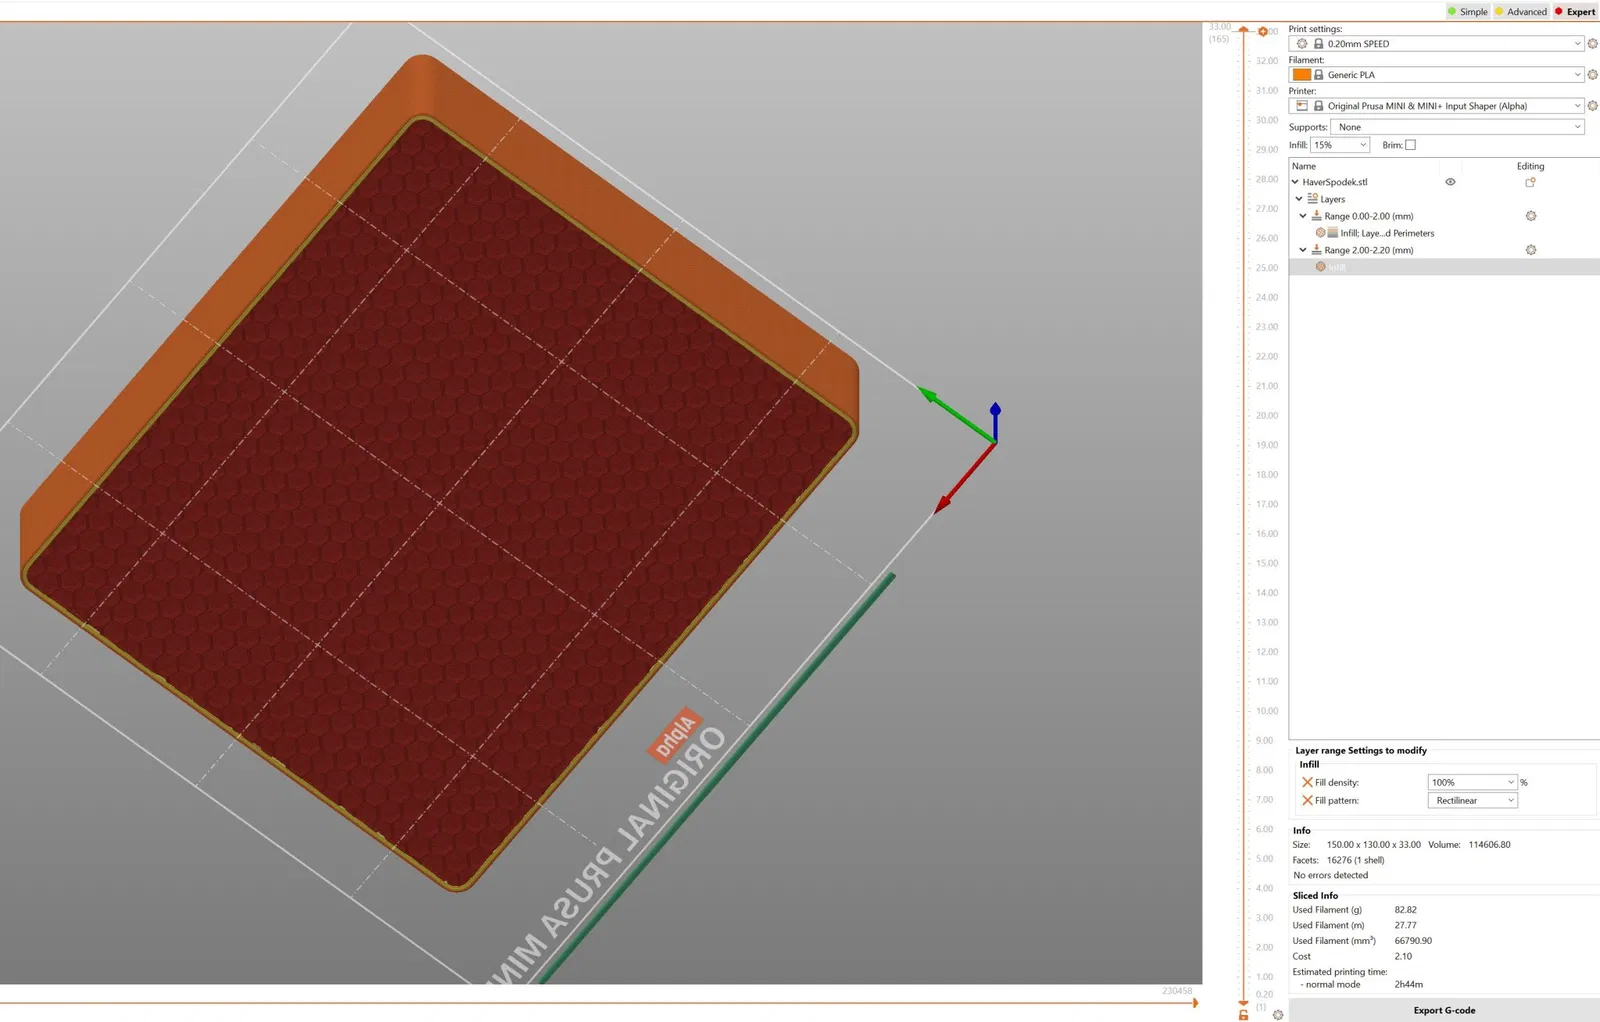Remove the Fill pattern override with X

click(1307, 800)
